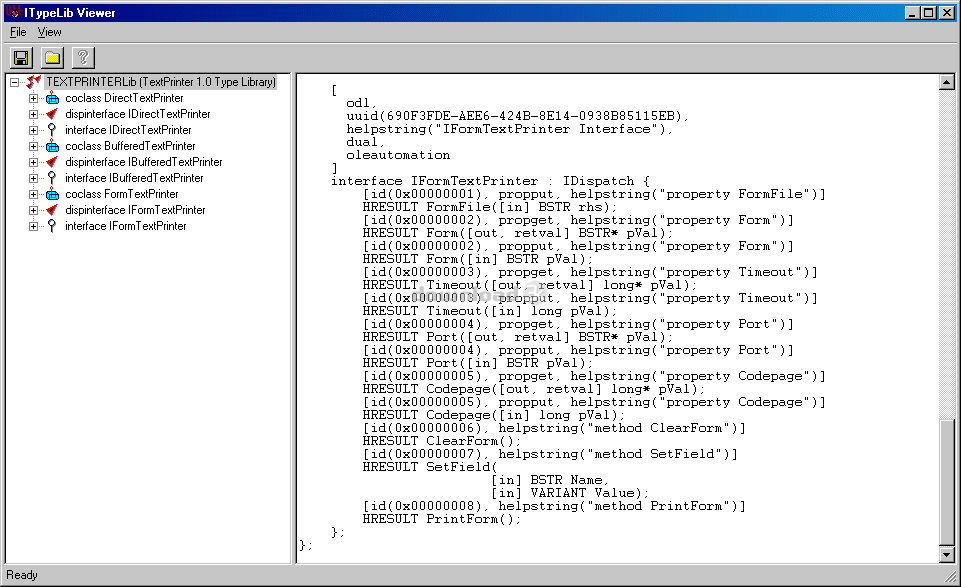Click the uuid(690F3FDE-AEE6-424B-8E14-0938B85115EB) line
The width and height of the screenshot is (961, 587).
pyautogui.click(x=517, y=116)
